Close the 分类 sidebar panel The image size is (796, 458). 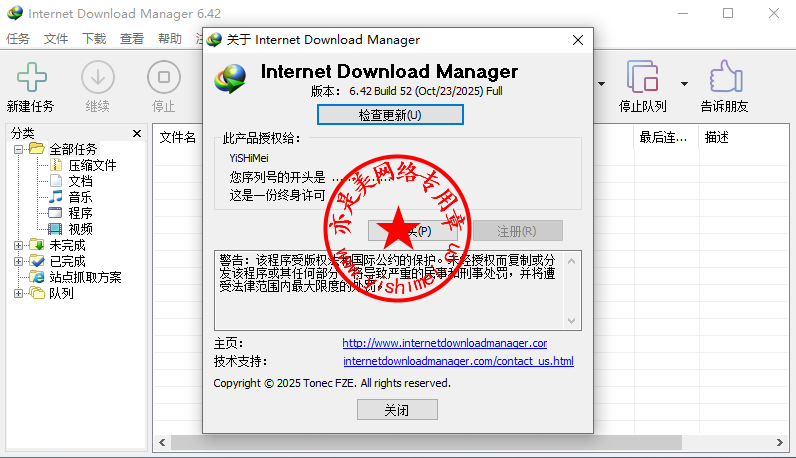click(137, 133)
